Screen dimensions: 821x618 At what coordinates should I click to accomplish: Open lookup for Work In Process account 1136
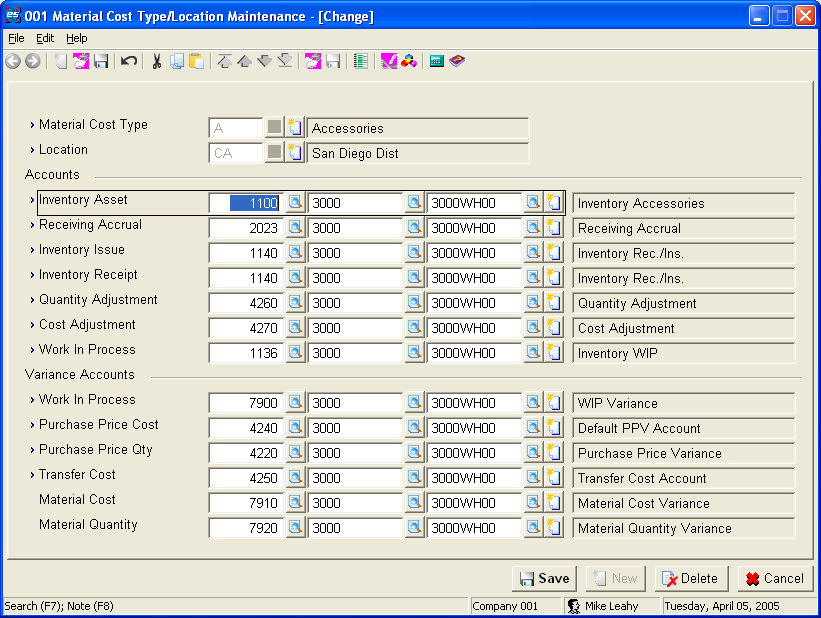(295, 352)
